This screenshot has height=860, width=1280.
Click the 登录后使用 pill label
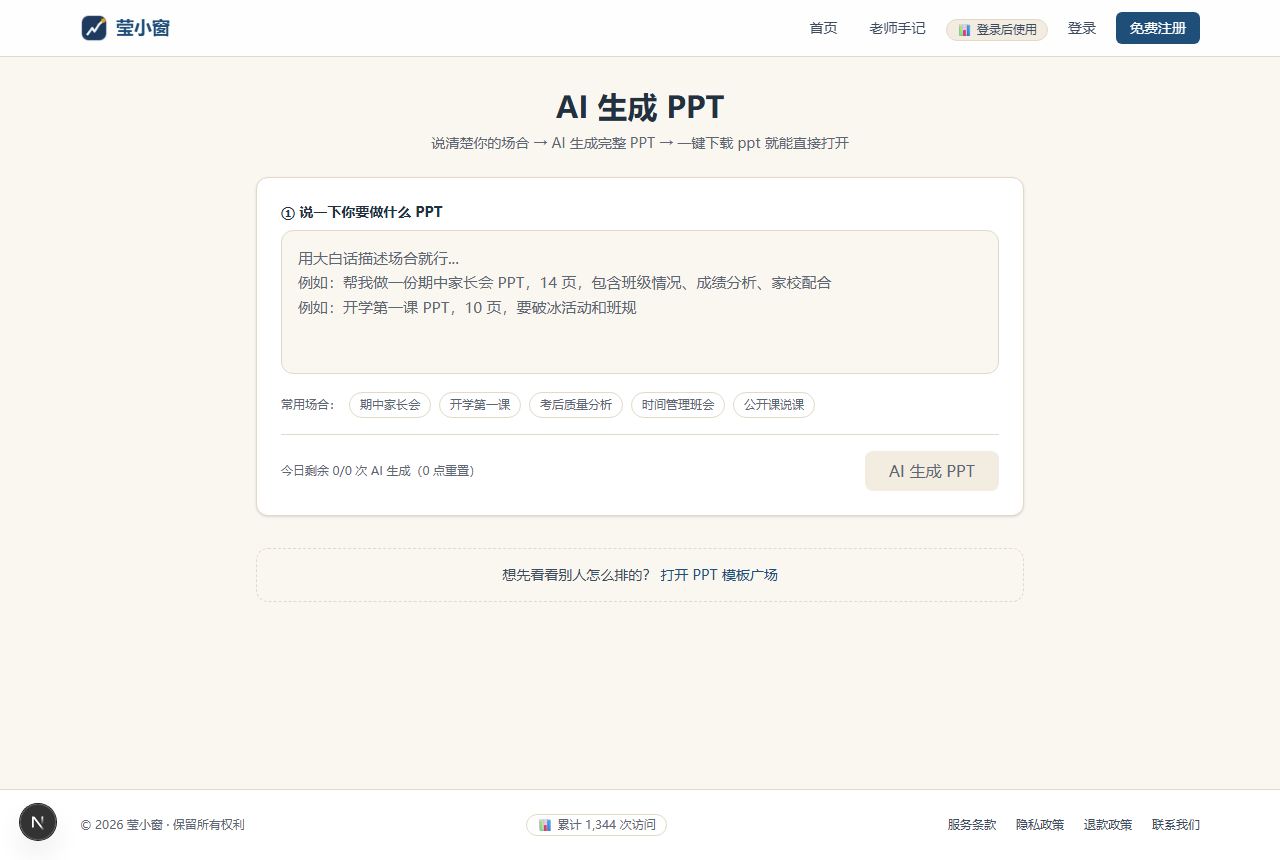(x=1007, y=30)
